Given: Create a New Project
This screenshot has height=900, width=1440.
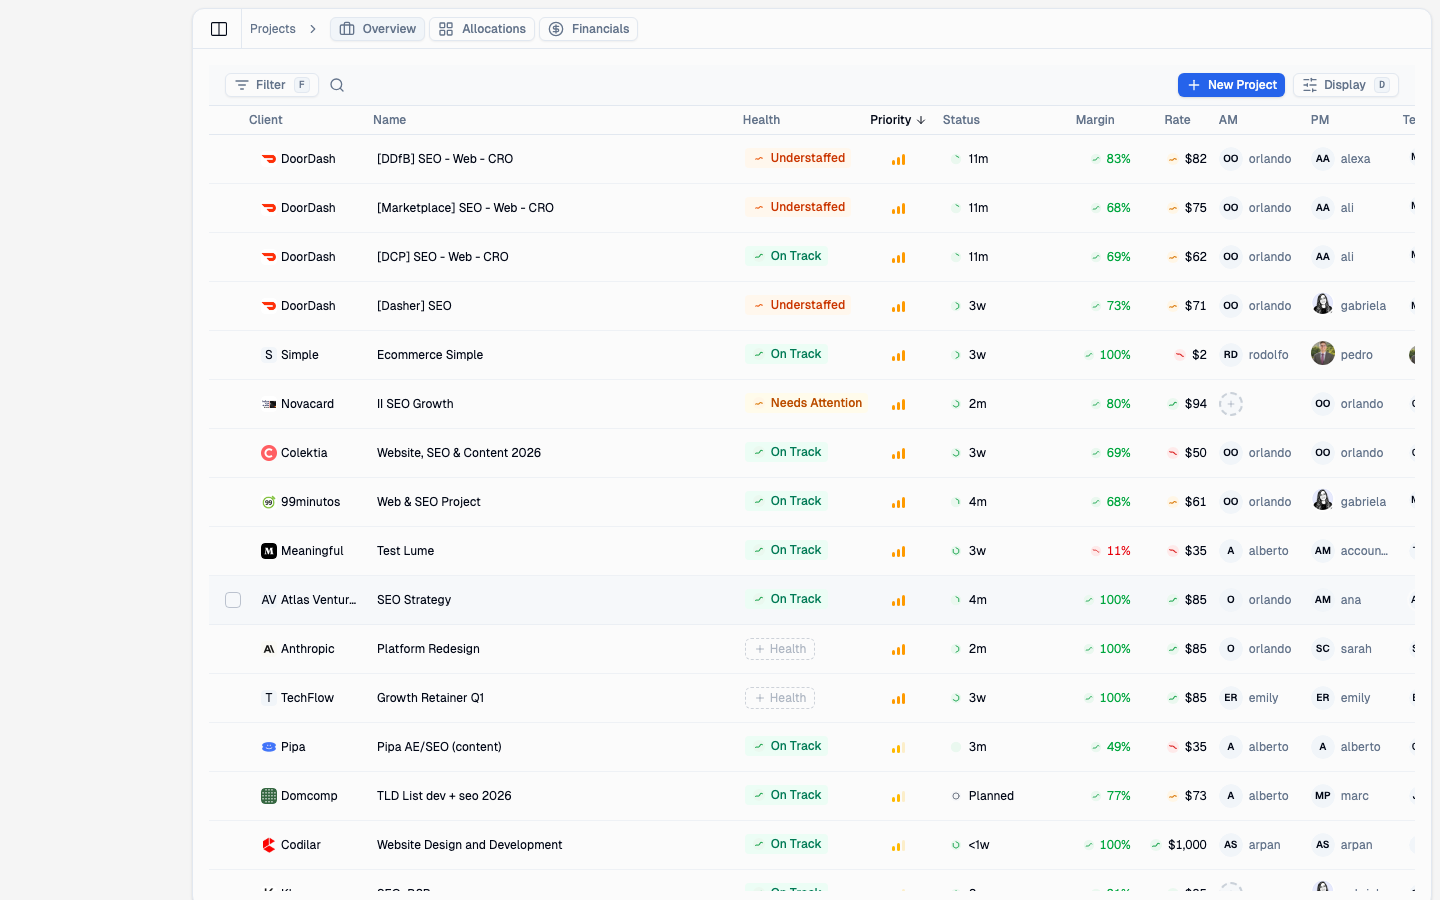Looking at the screenshot, I should tap(1231, 85).
